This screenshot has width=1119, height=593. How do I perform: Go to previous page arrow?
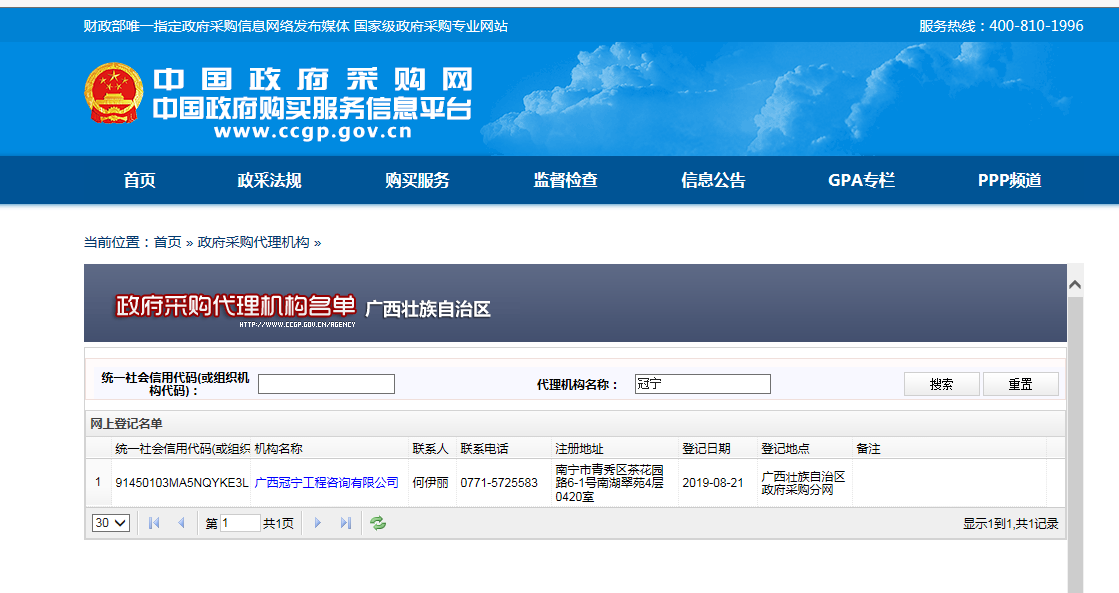(181, 523)
